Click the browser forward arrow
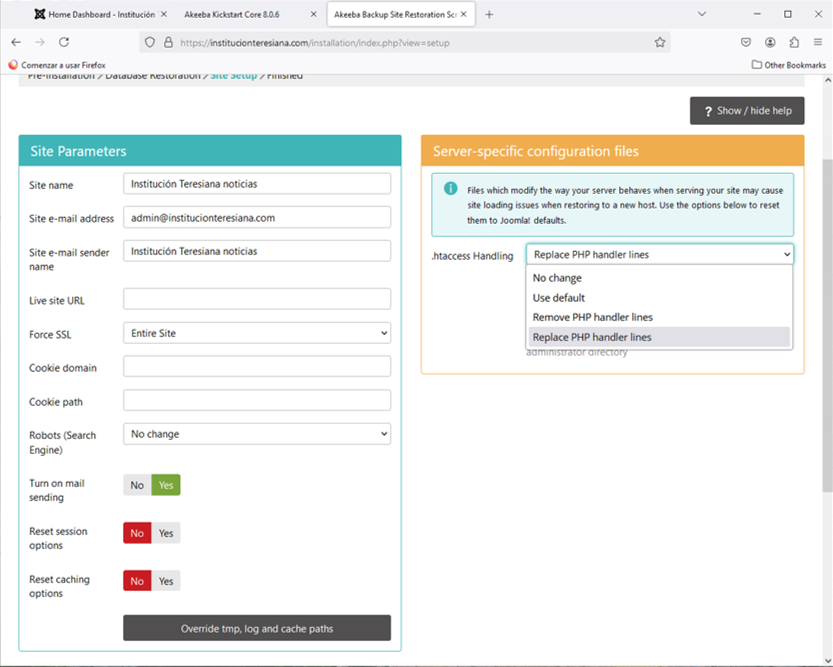 tap(40, 42)
